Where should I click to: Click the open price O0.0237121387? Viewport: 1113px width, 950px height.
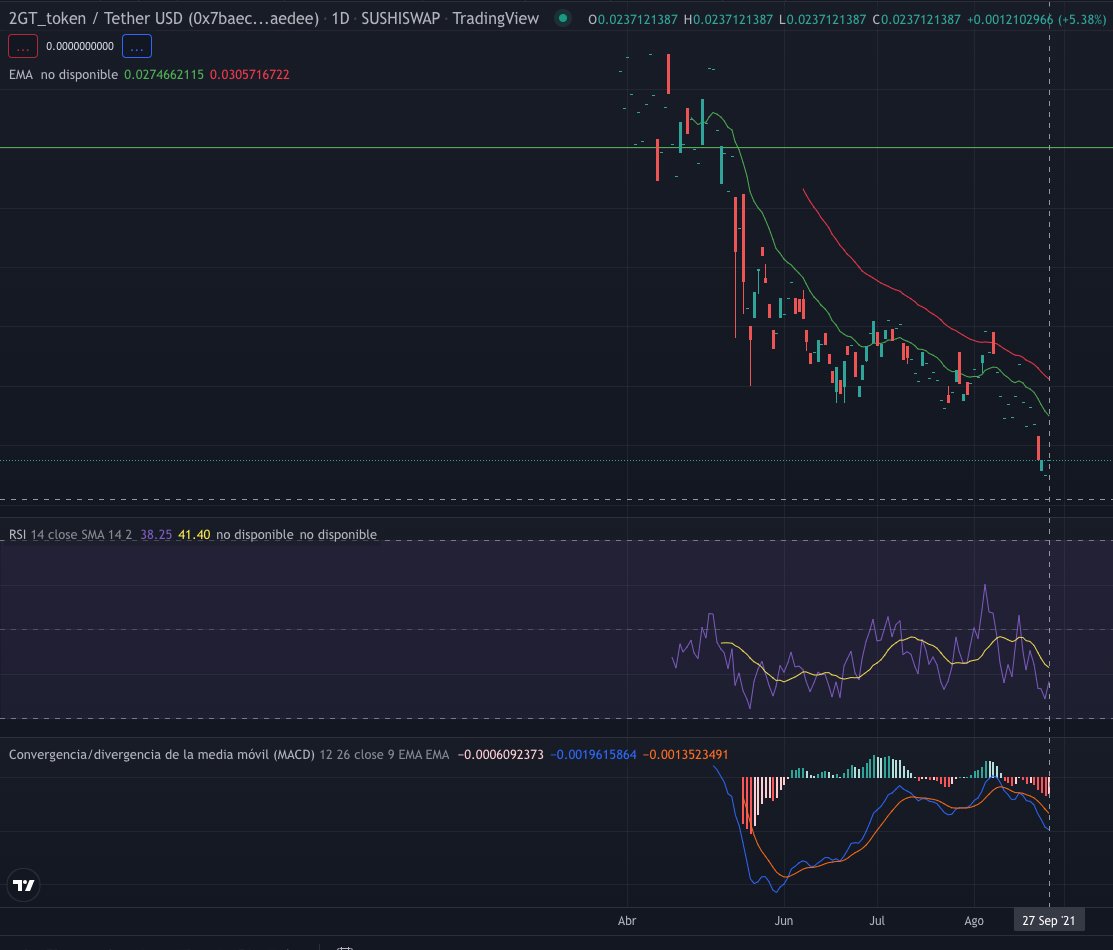pyautogui.click(x=633, y=19)
